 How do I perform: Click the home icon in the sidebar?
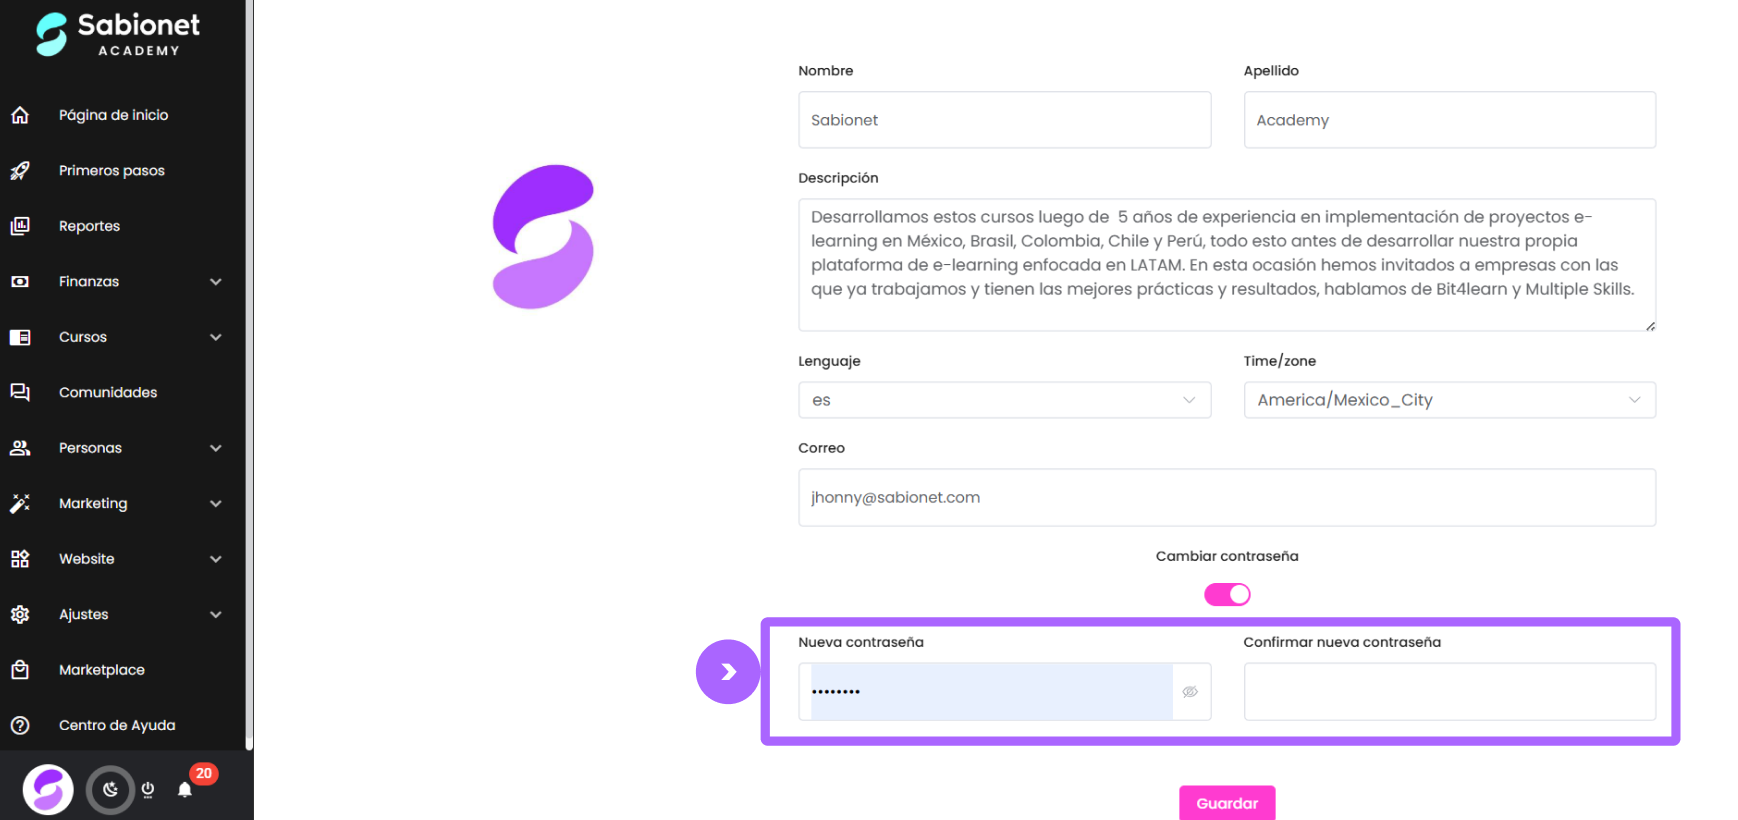click(x=20, y=115)
